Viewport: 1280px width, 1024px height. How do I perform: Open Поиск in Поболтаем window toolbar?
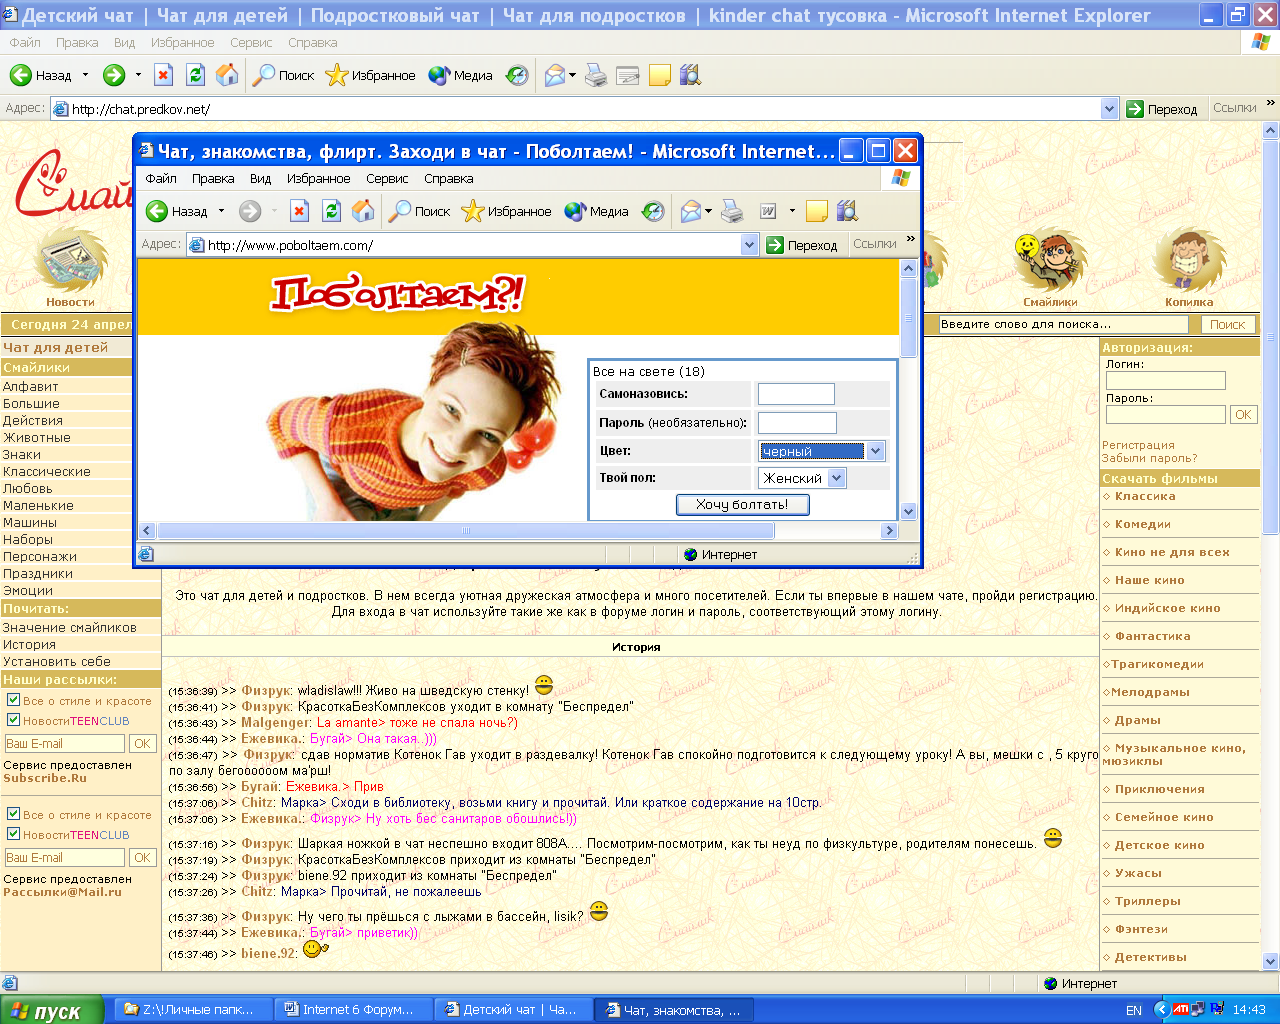pos(420,211)
